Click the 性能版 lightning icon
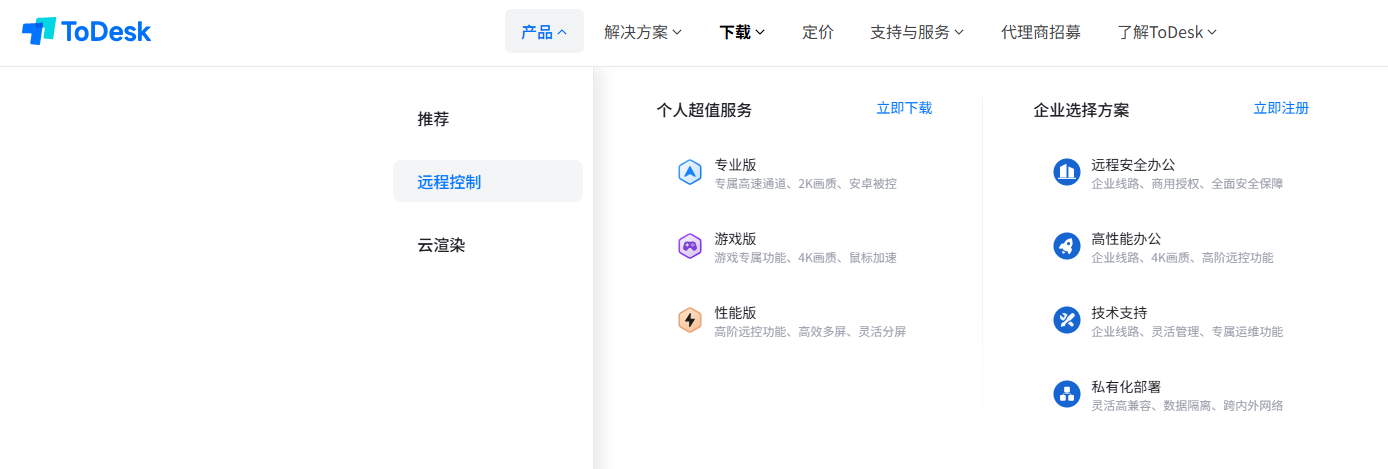The image size is (1388, 469). click(x=690, y=320)
